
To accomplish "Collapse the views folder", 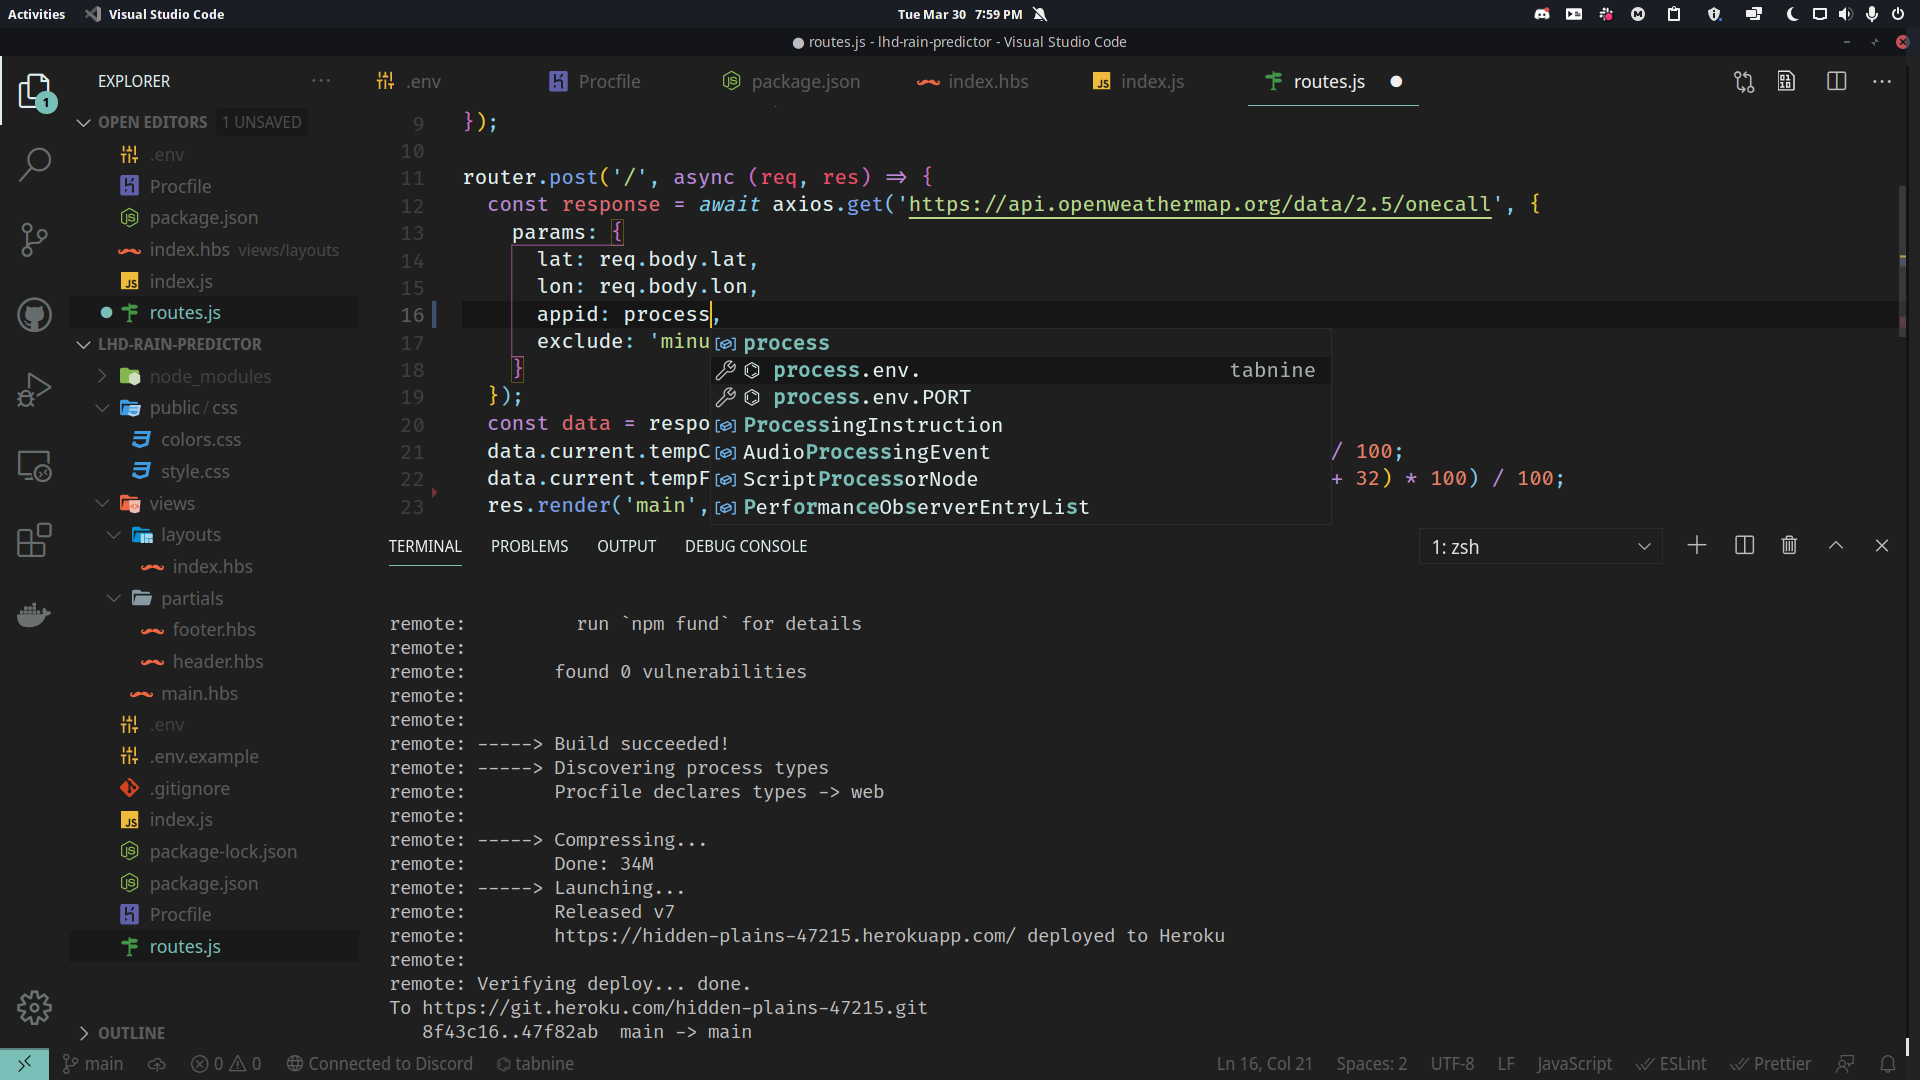I will pyautogui.click(x=103, y=503).
